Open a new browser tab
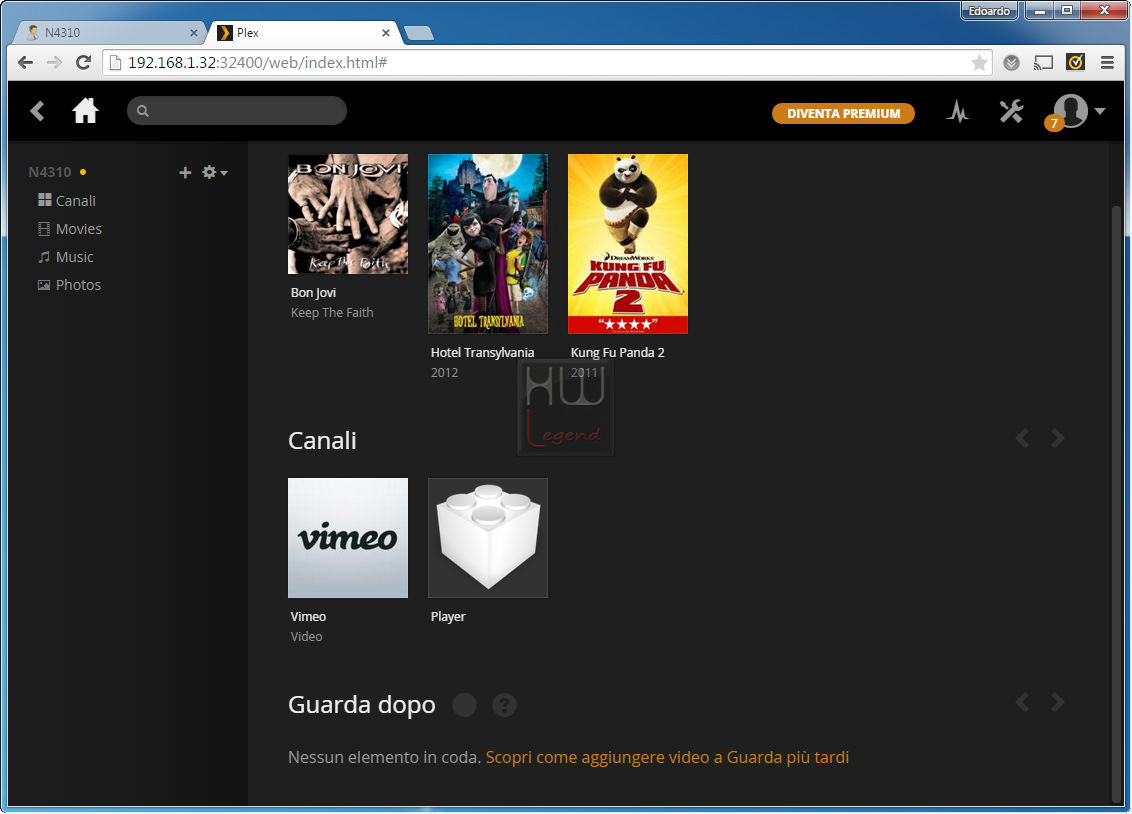Image resolution: width=1132 pixels, height=814 pixels. click(x=419, y=33)
